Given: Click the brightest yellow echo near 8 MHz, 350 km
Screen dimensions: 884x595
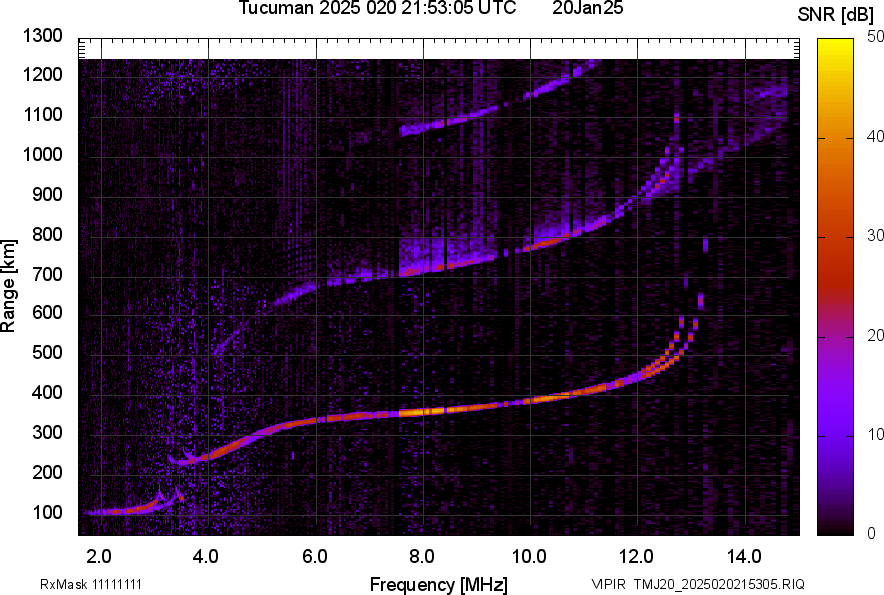Looking at the screenshot, I should tap(420, 412).
